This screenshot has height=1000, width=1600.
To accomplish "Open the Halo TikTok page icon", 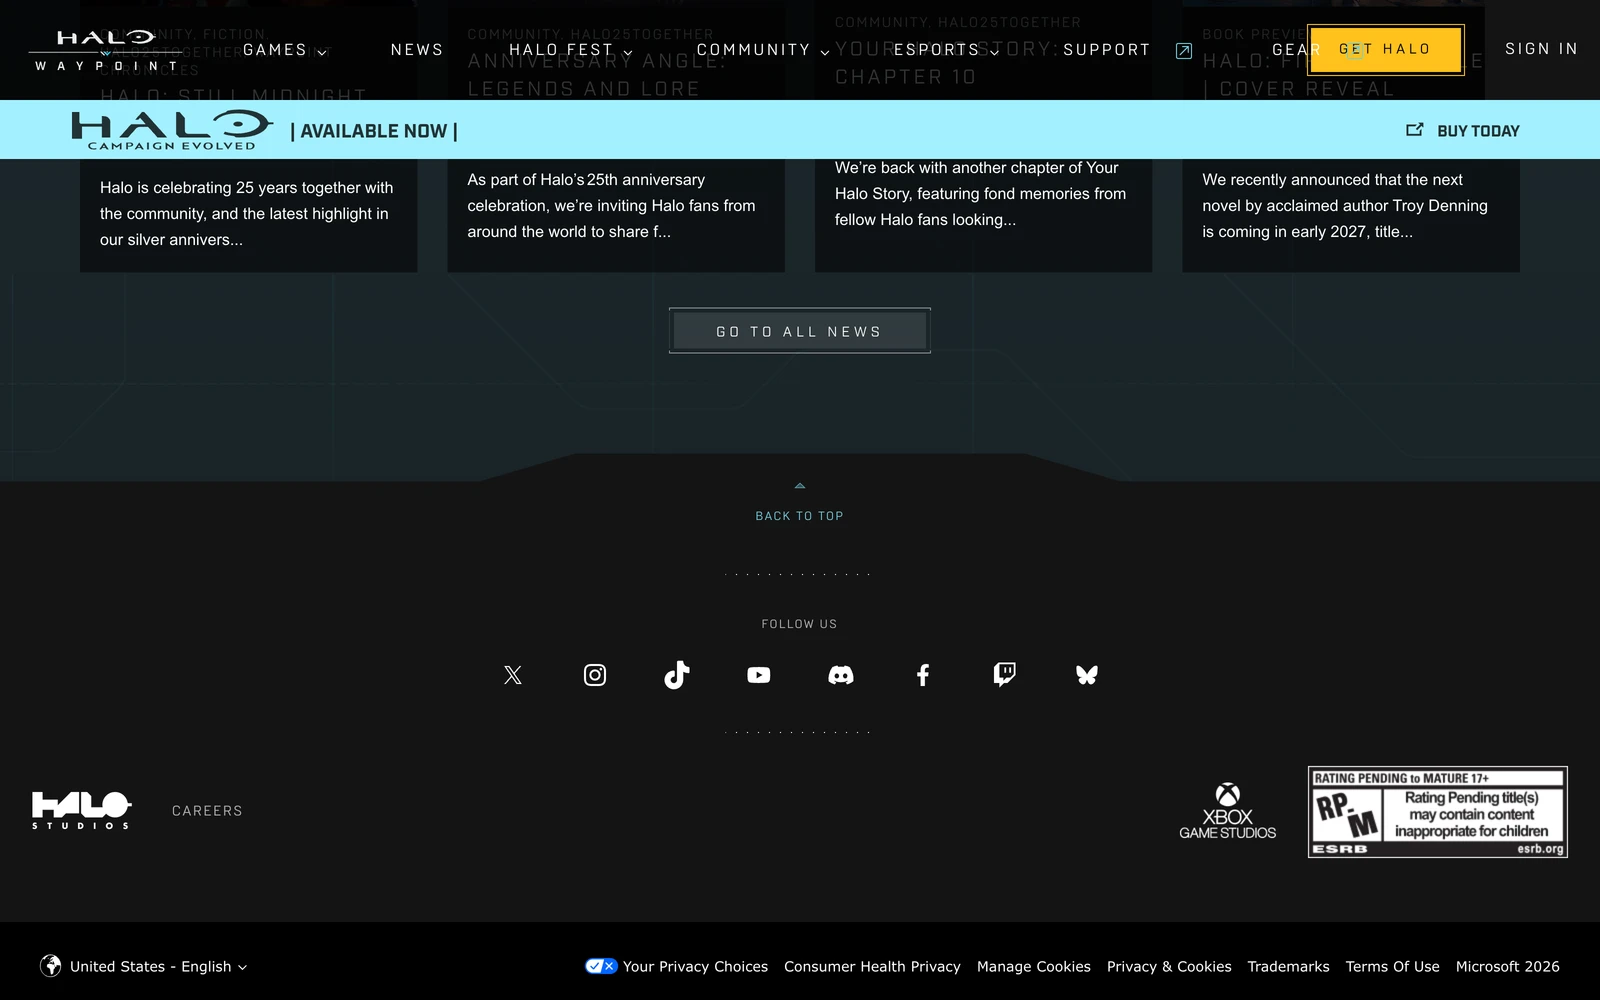I will tap(677, 675).
